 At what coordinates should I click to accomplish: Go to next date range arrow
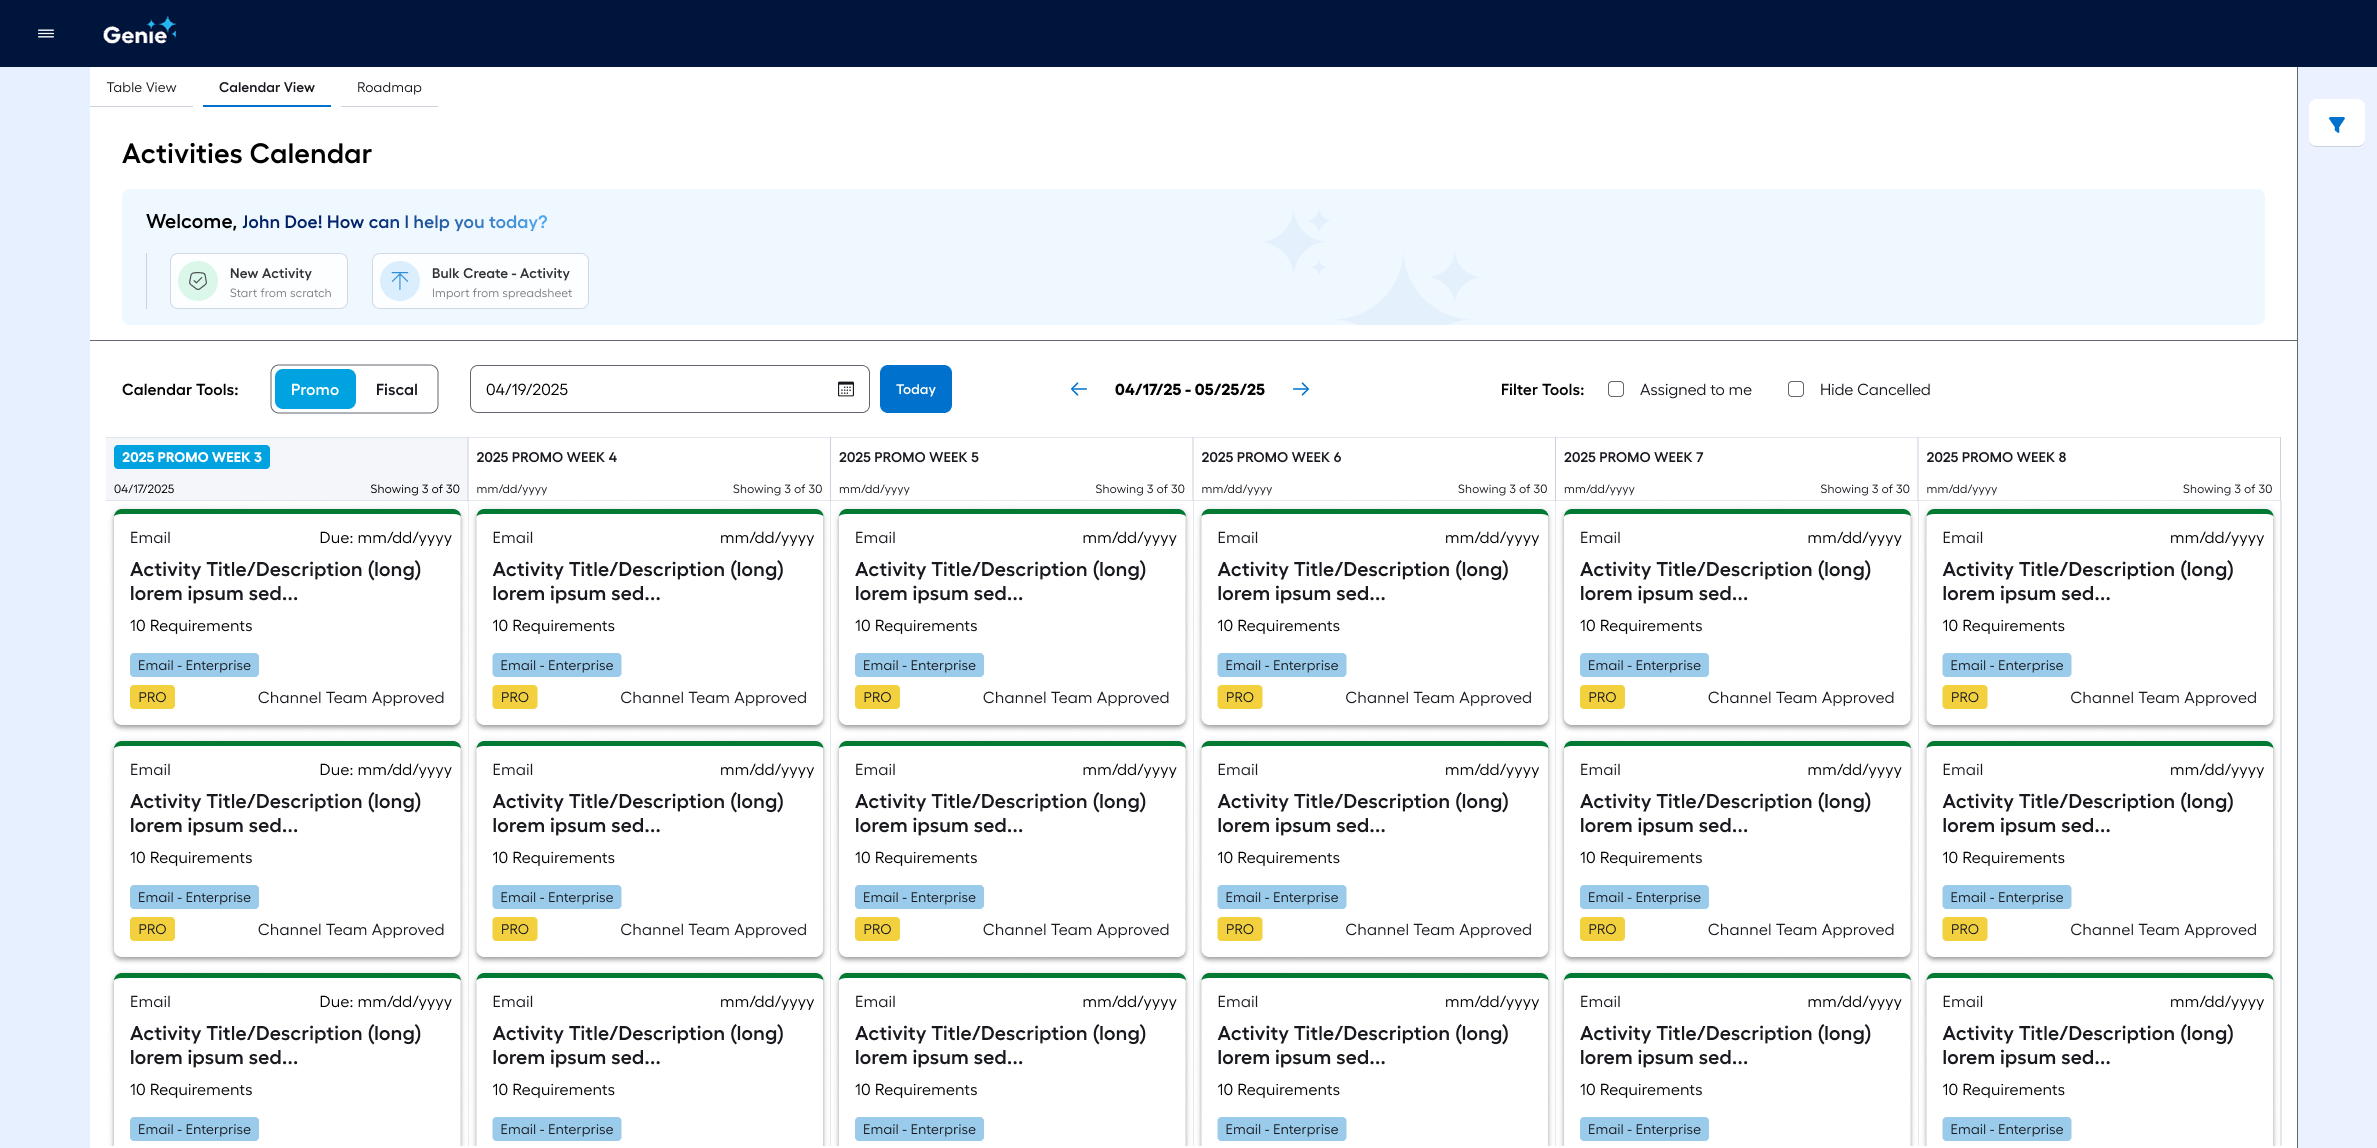(1301, 389)
